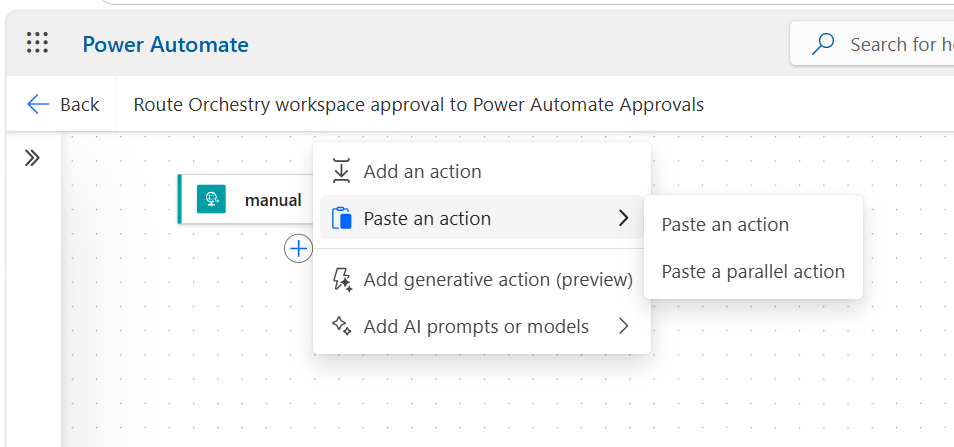Open the app launcher waffle icon

(38, 43)
